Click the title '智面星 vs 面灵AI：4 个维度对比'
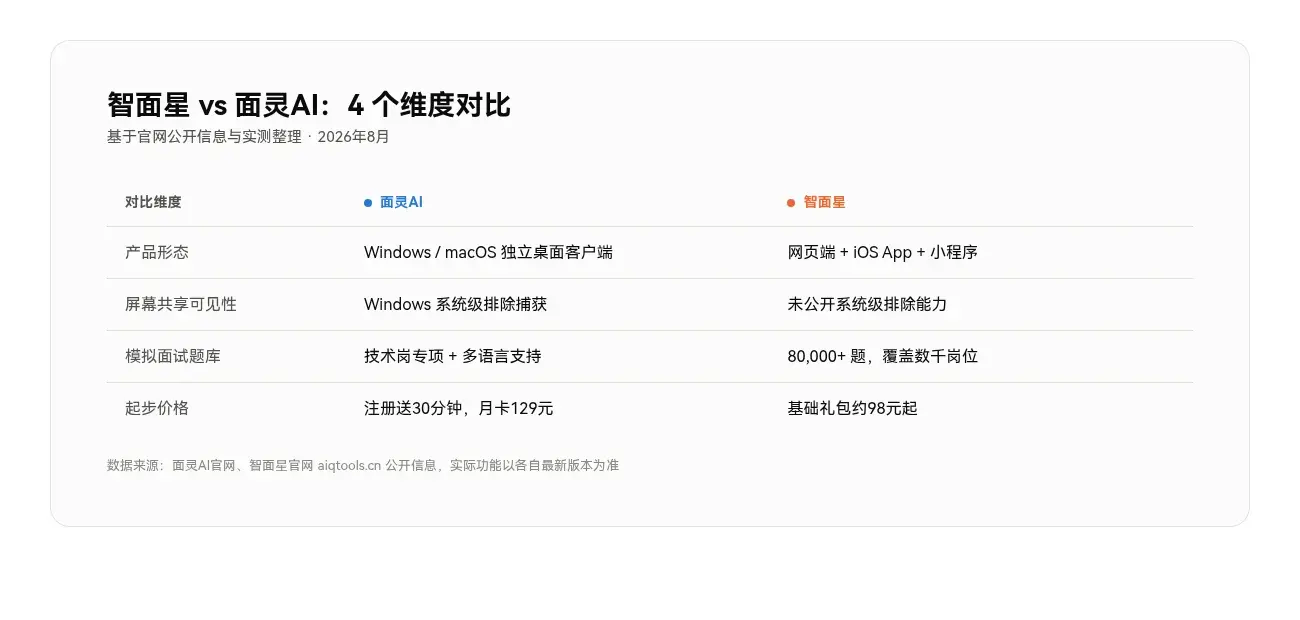Image resolution: width=1300 pixels, height=620 pixels. (309, 105)
